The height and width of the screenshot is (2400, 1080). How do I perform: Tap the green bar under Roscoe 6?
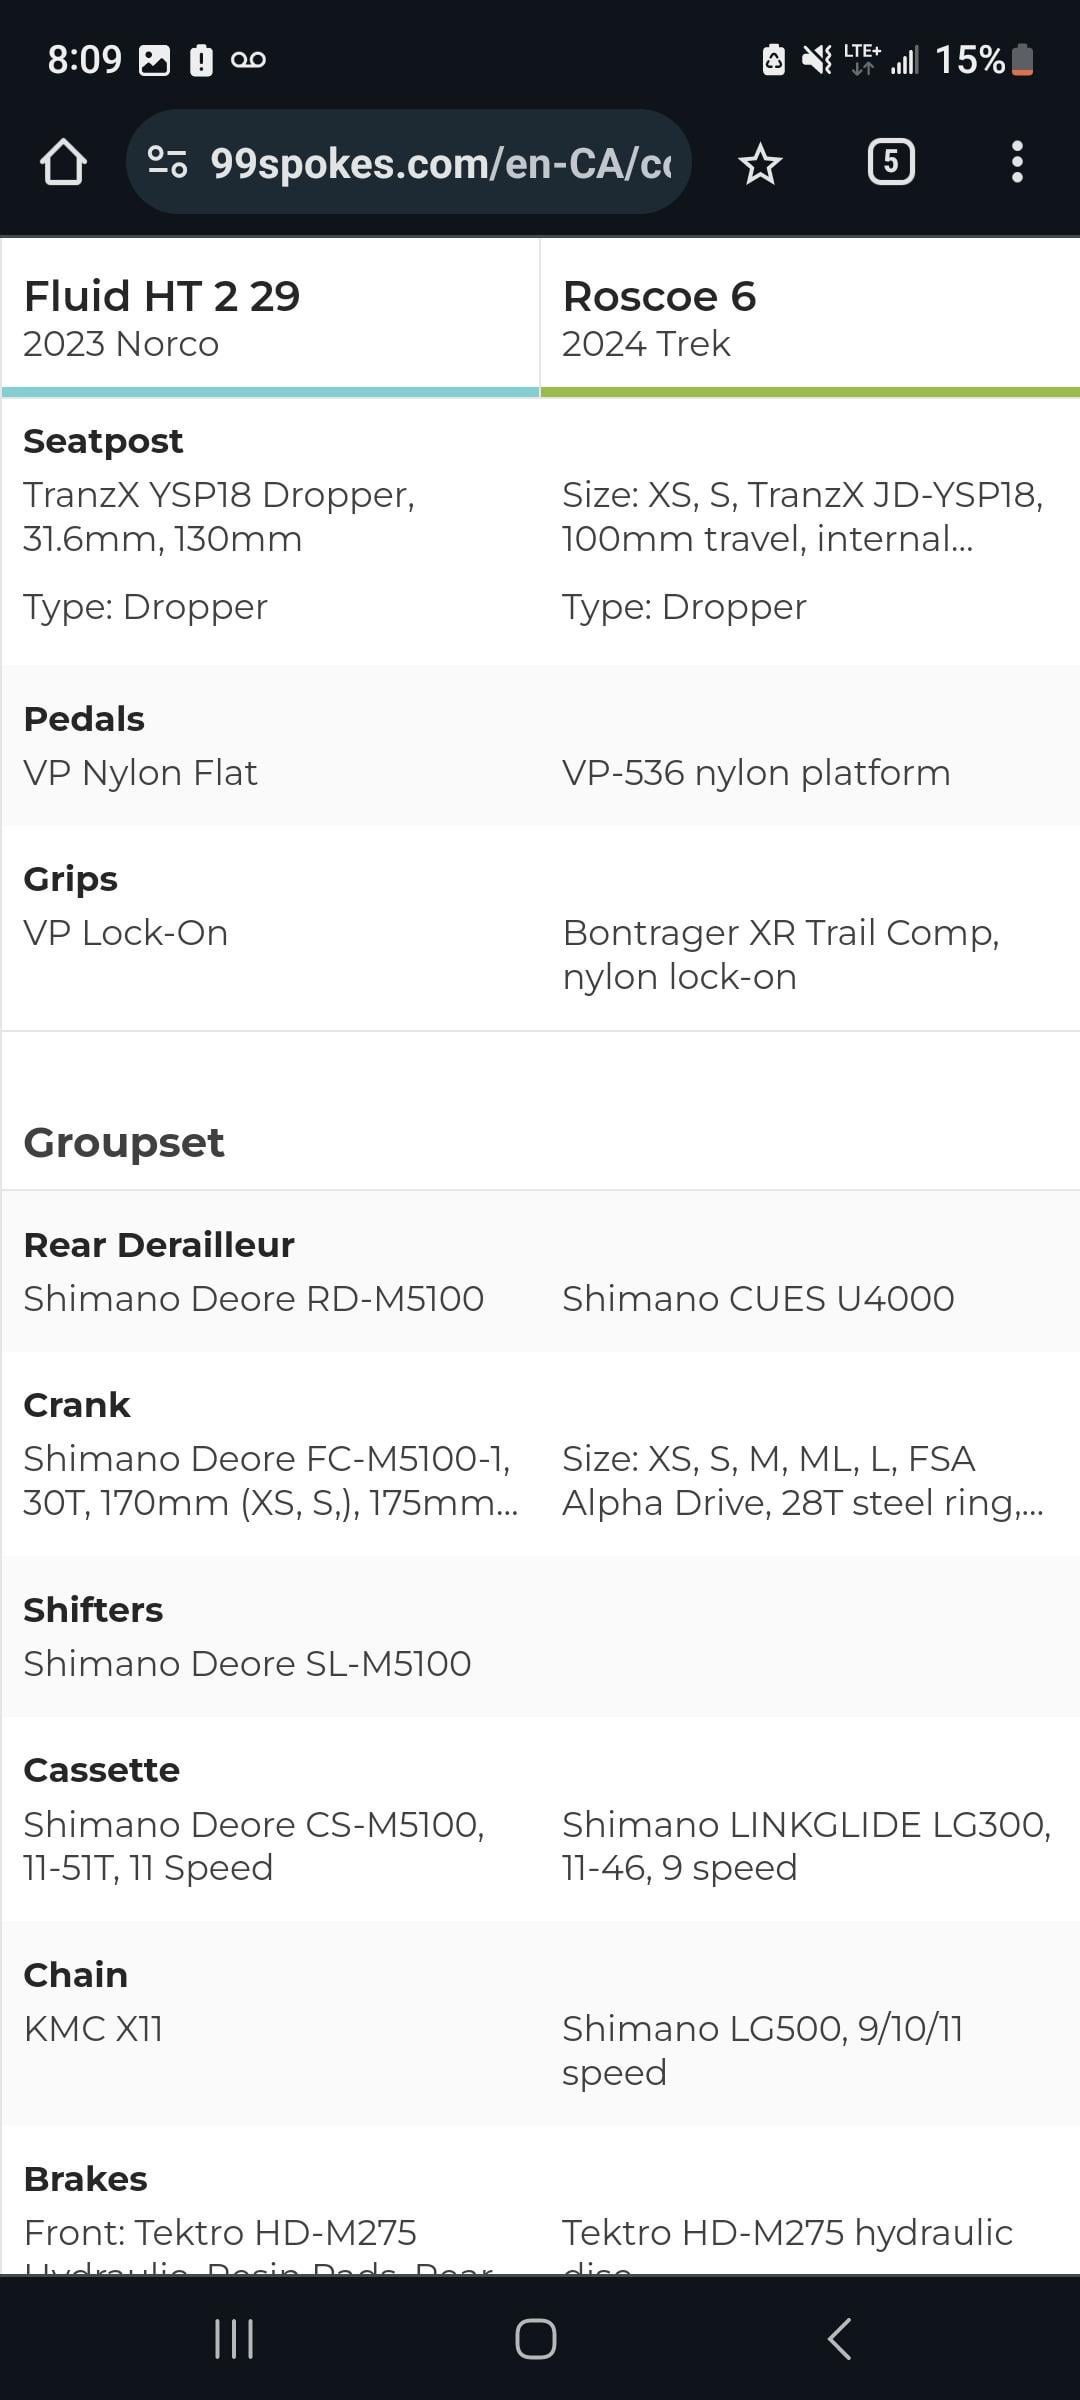pyautogui.click(x=810, y=392)
